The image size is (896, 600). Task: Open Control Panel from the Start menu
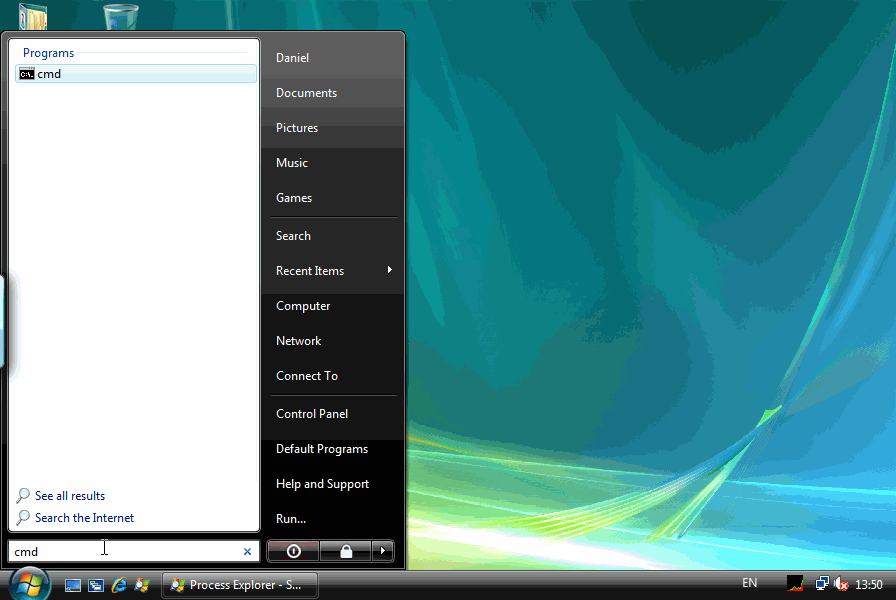click(x=311, y=413)
